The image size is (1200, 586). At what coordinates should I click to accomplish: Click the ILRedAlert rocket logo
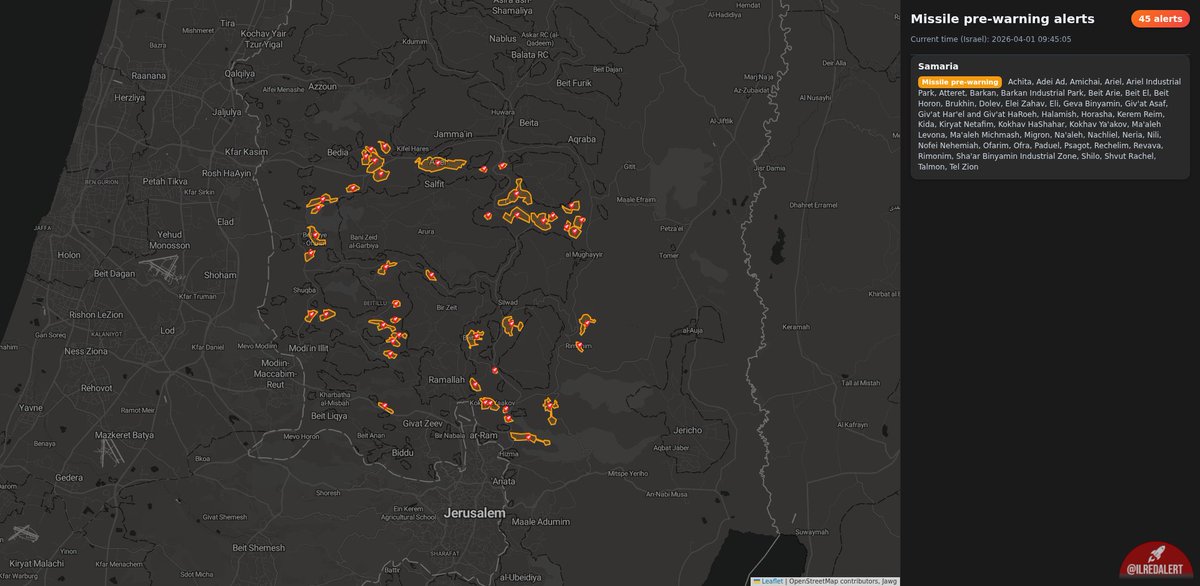coord(1155,558)
